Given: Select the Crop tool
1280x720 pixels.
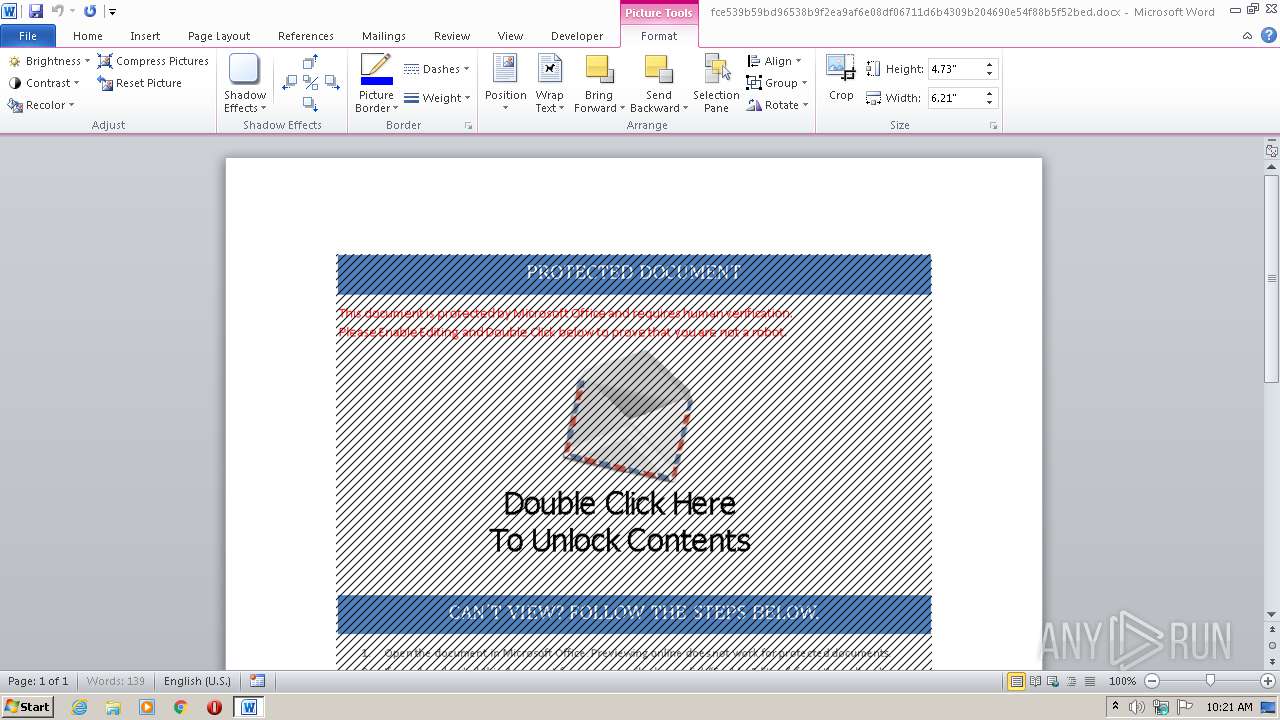Looking at the screenshot, I should pyautogui.click(x=841, y=78).
